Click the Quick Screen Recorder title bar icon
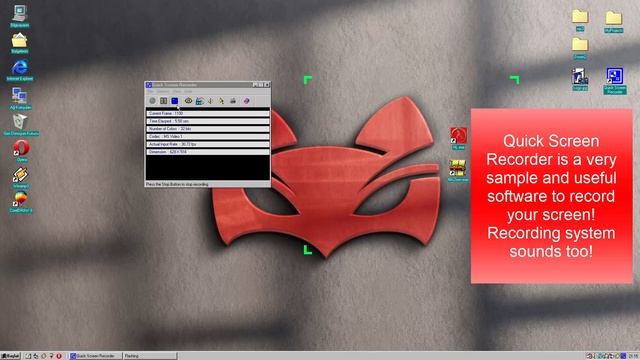The width and height of the screenshot is (640, 360). [149, 85]
